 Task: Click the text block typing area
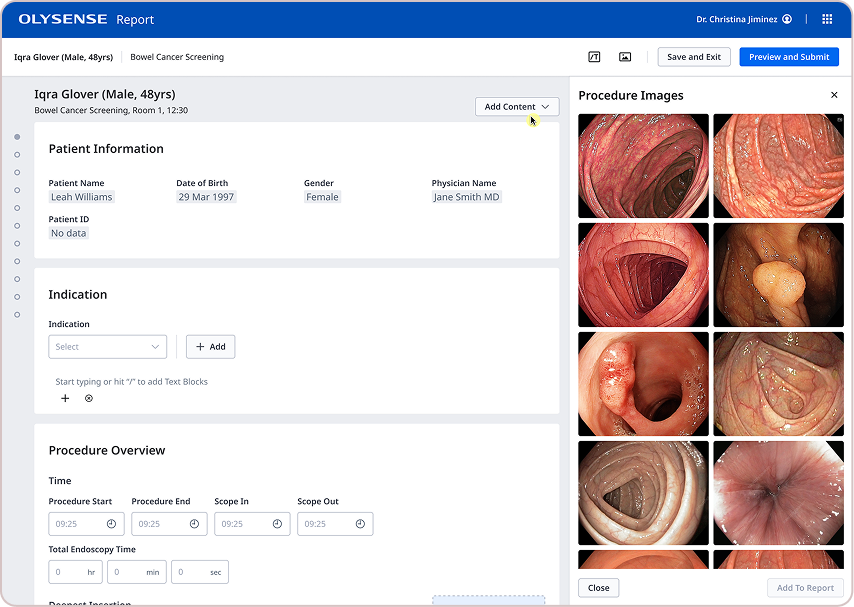pos(131,381)
